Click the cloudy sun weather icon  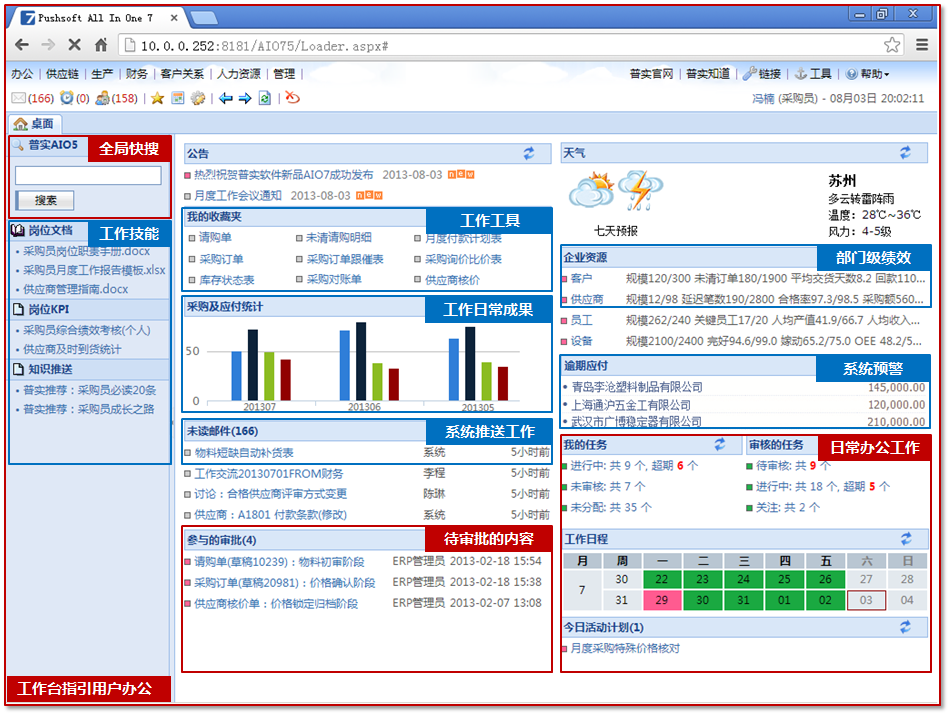[591, 190]
